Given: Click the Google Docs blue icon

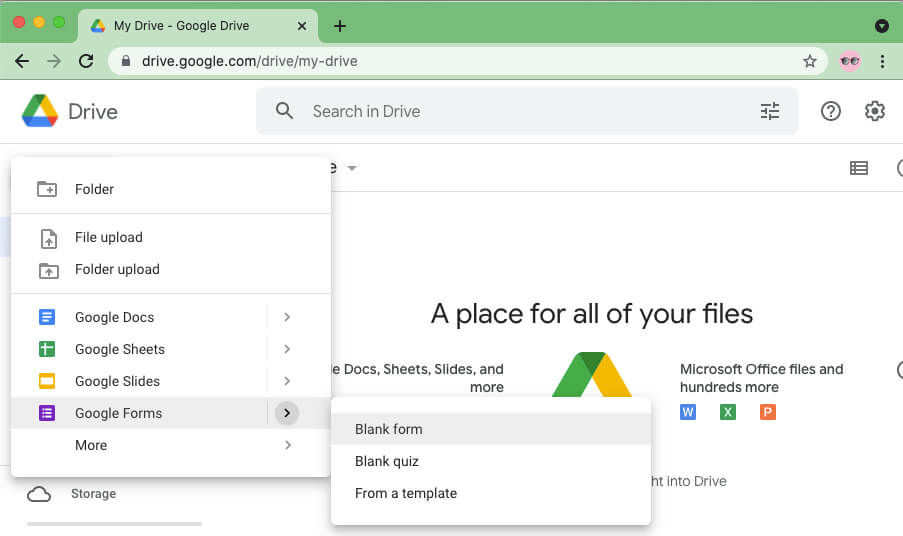Looking at the screenshot, I should pos(47,317).
